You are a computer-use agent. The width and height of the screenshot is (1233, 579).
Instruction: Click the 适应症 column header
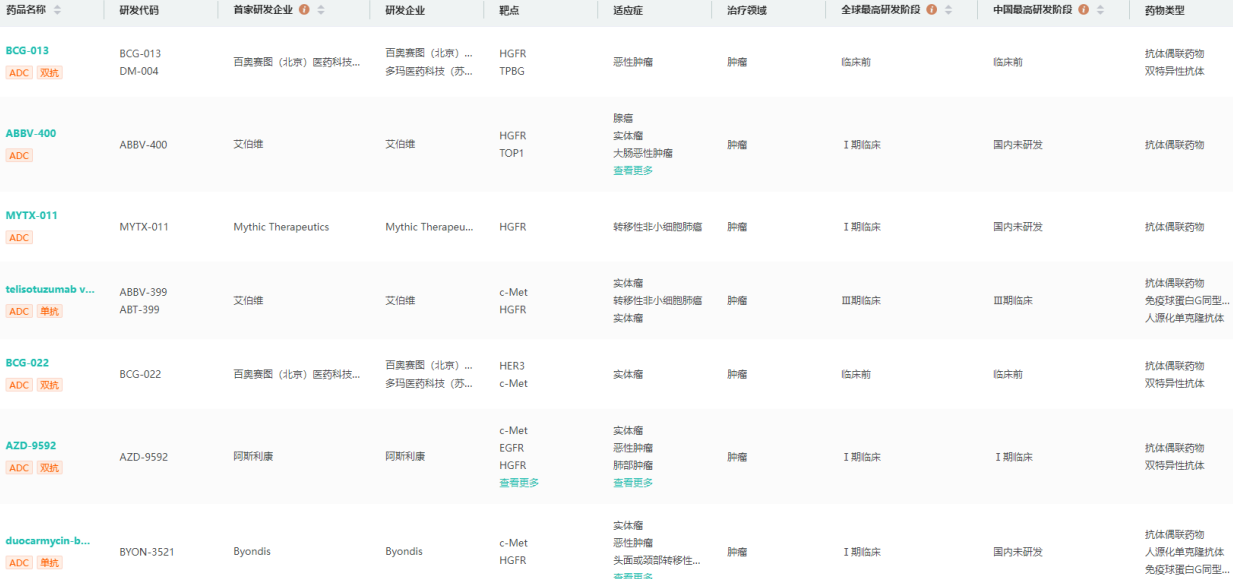[628, 10]
